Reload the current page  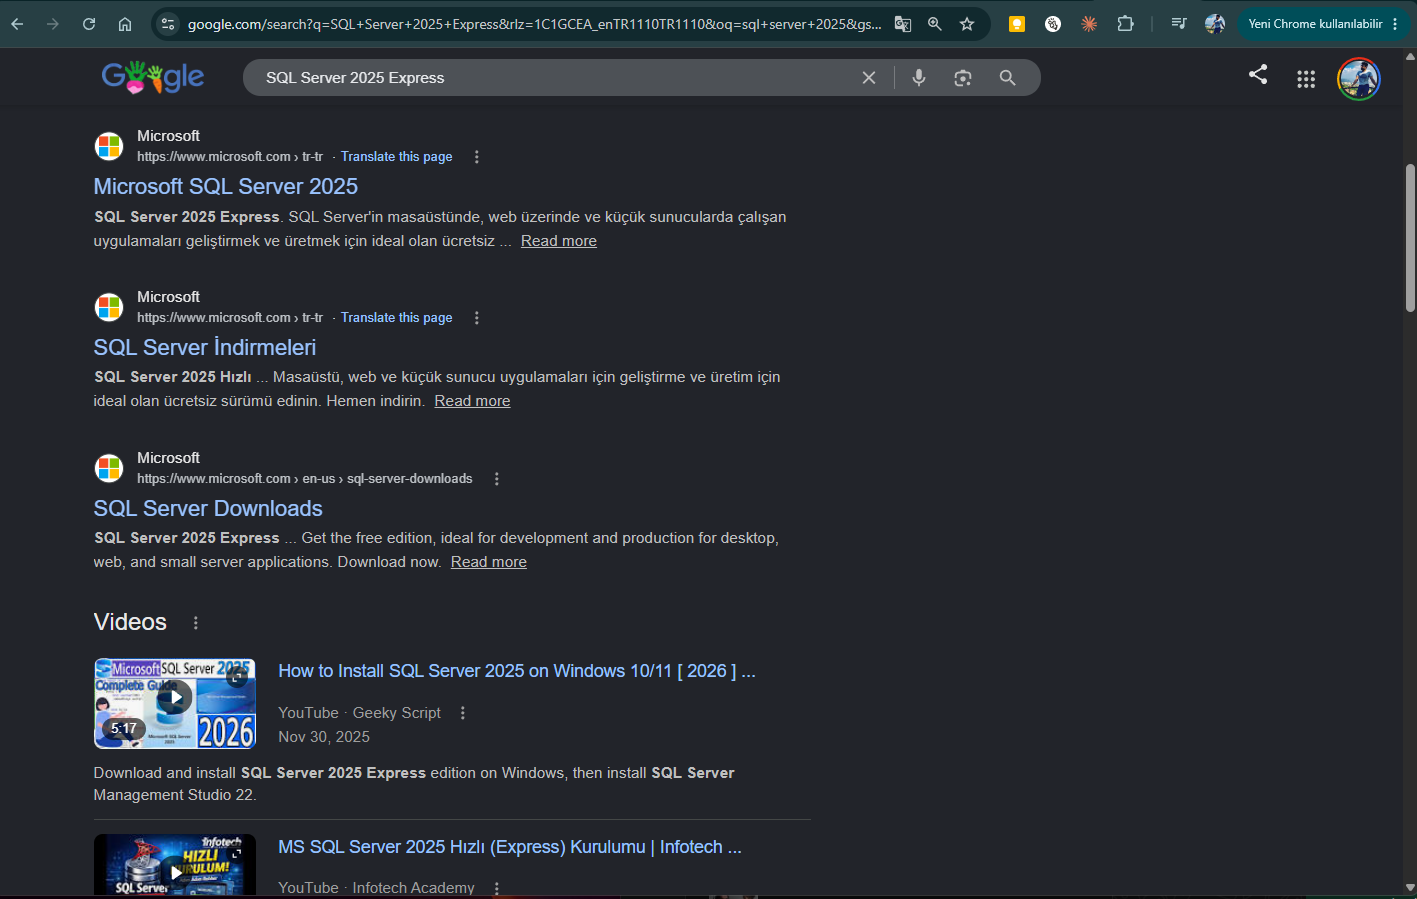coord(89,24)
